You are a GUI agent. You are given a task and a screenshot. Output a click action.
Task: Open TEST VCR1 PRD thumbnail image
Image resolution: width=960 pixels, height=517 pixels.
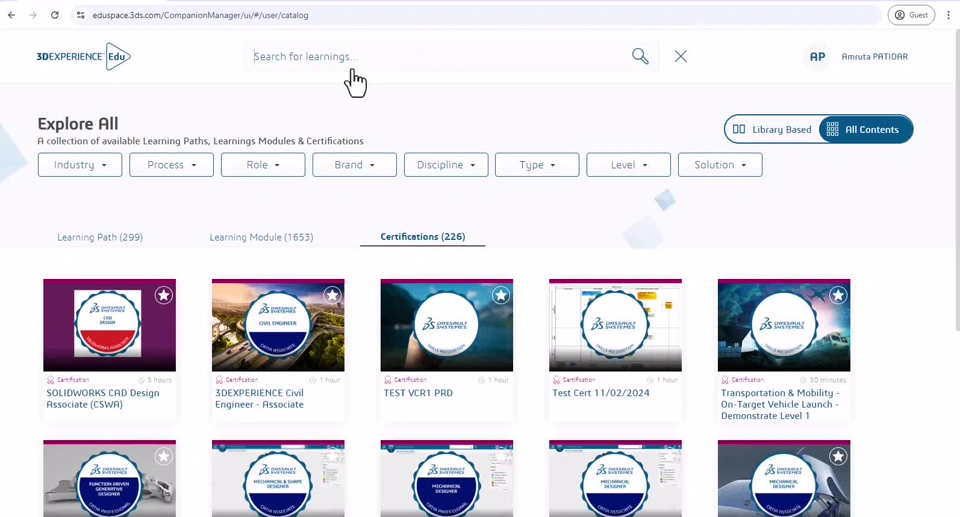click(447, 325)
